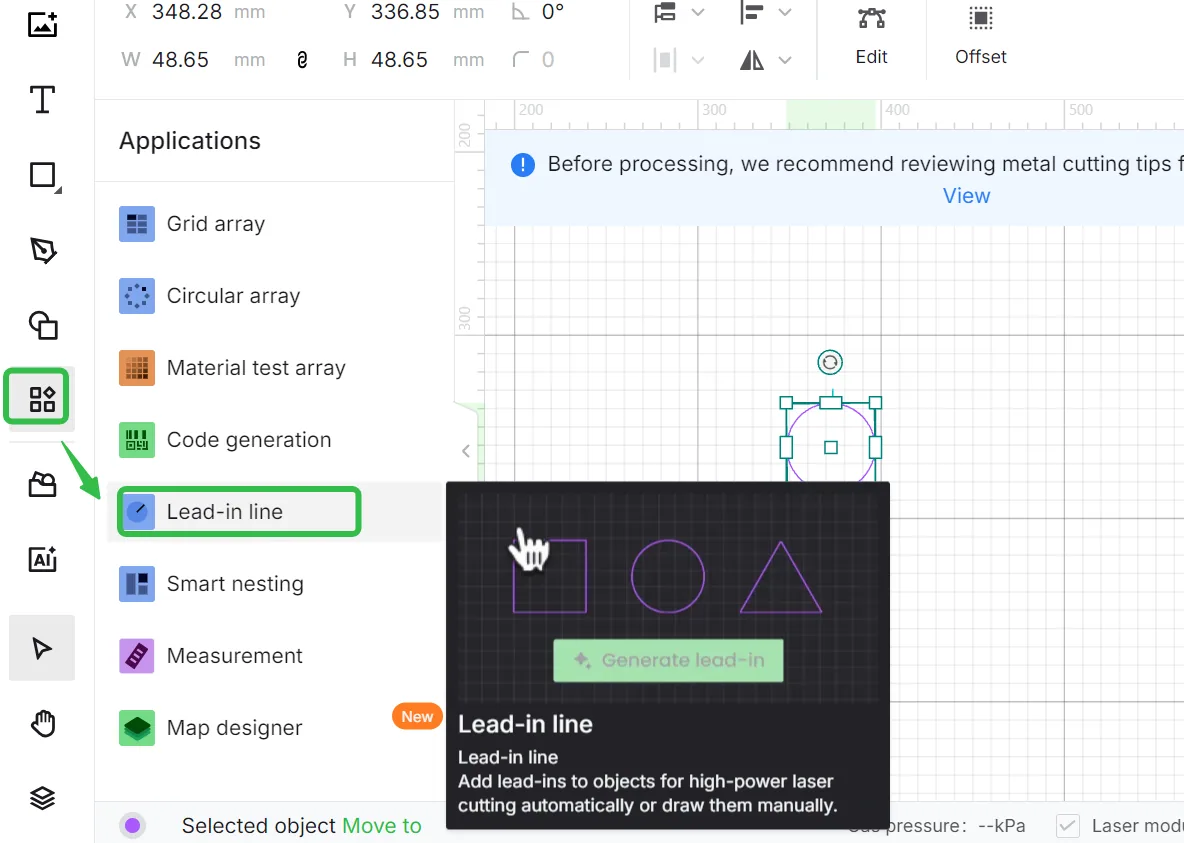1184x843 pixels.
Task: Click the Smart nesting icon
Action: [137, 584]
